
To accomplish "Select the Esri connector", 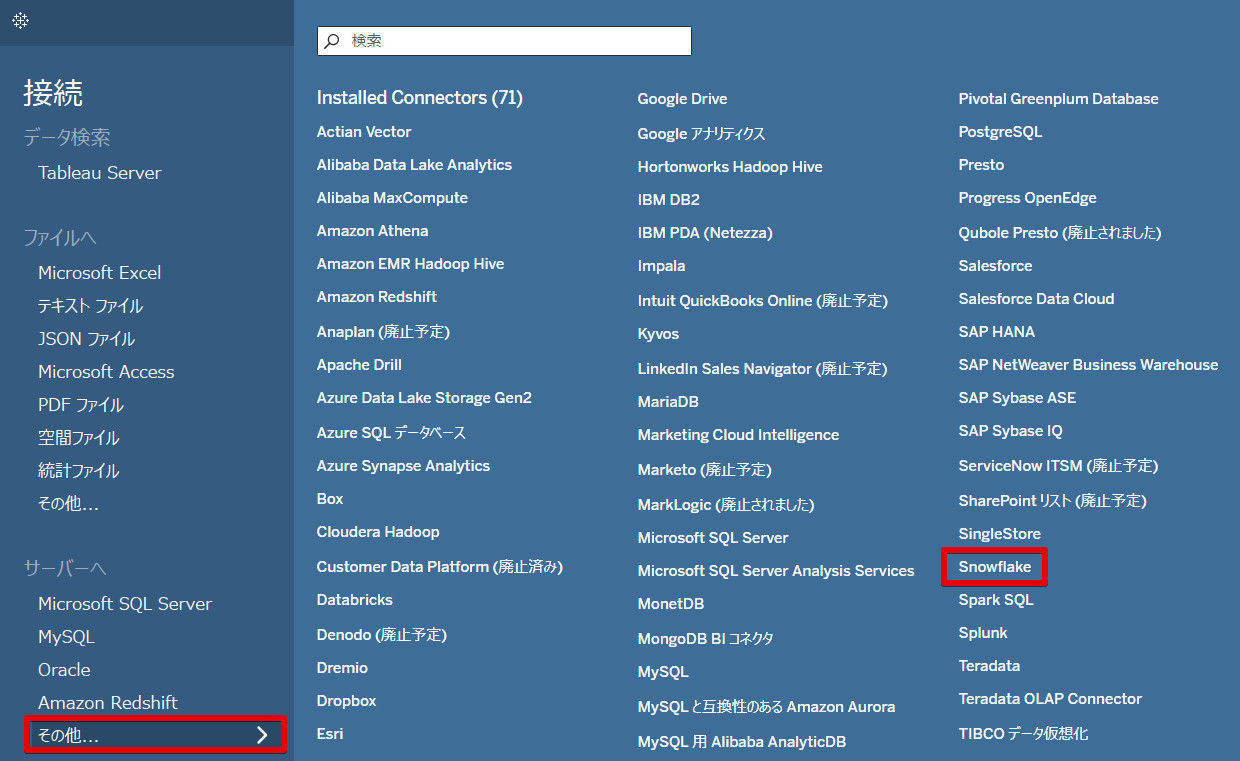I will pyautogui.click(x=330, y=734).
